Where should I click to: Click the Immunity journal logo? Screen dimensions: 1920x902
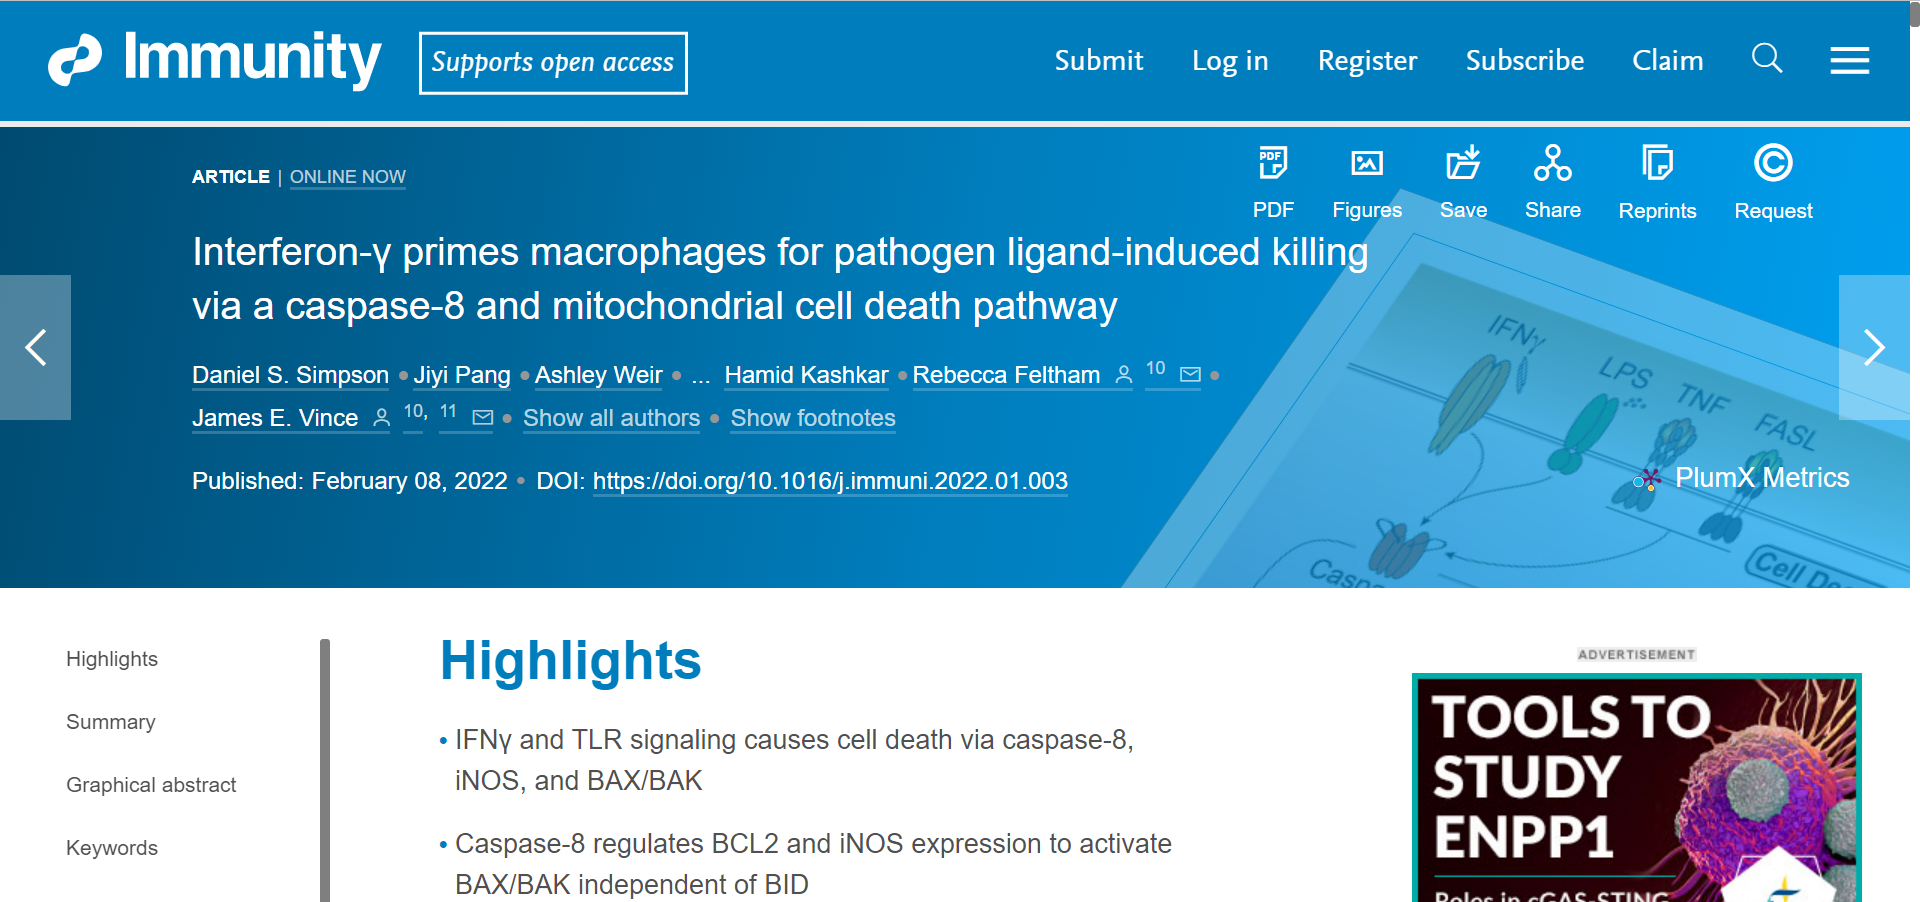click(215, 59)
